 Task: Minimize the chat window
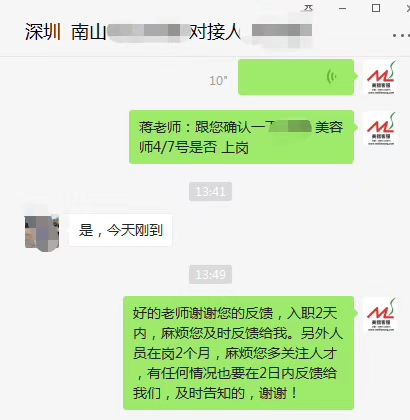coord(342,8)
